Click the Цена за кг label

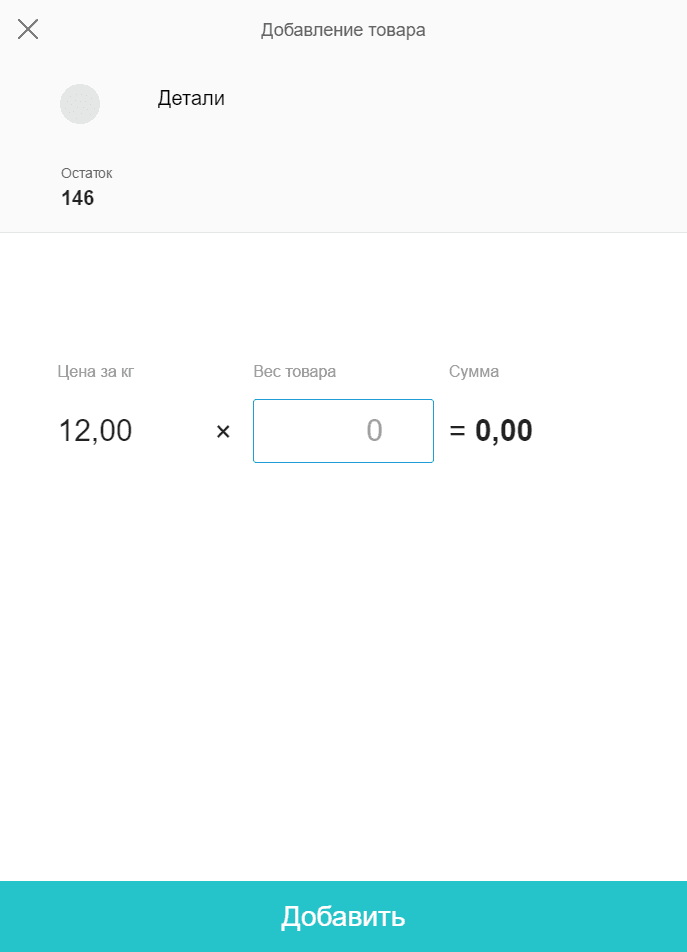[x=96, y=372]
